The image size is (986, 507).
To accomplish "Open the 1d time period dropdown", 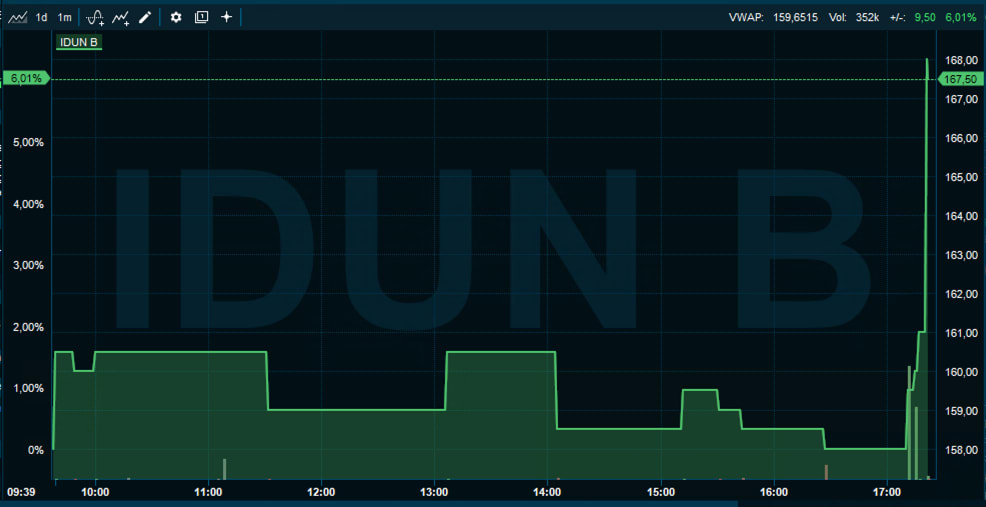I will click(41, 17).
